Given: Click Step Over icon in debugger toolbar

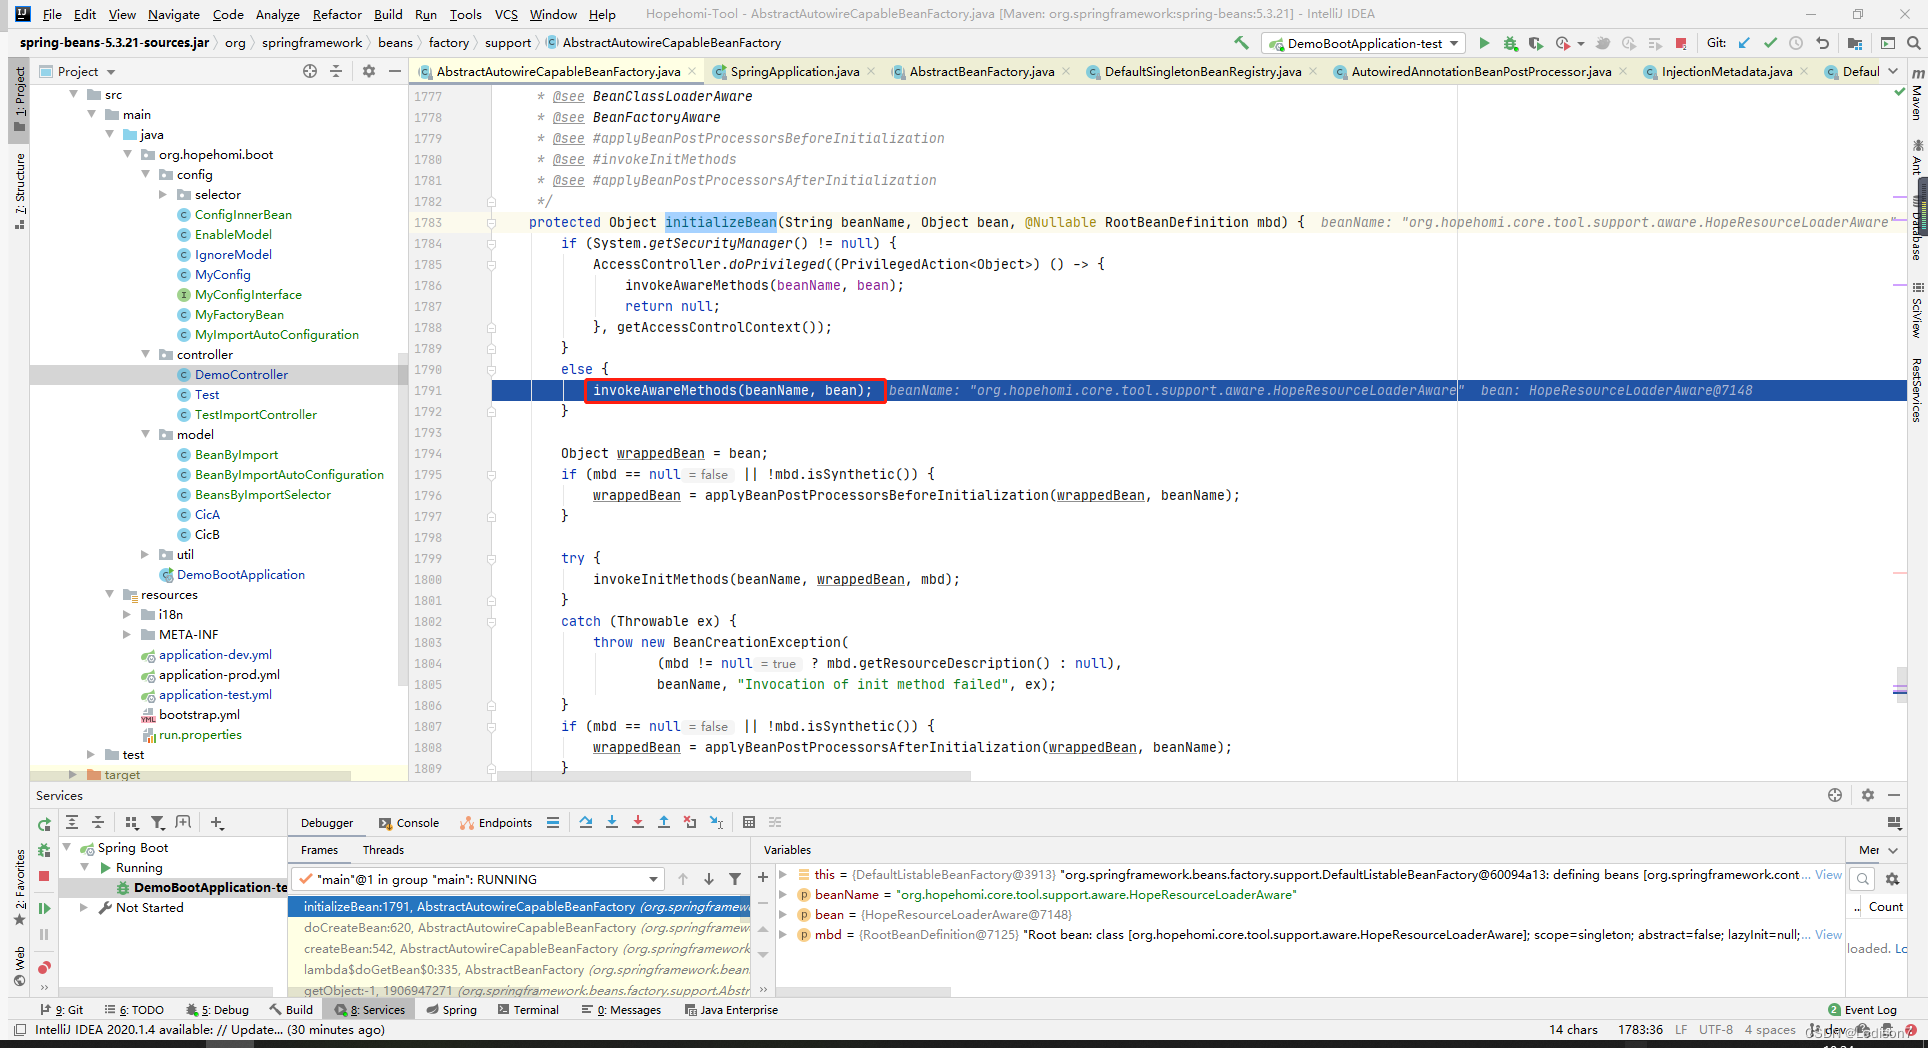Looking at the screenshot, I should click(586, 822).
